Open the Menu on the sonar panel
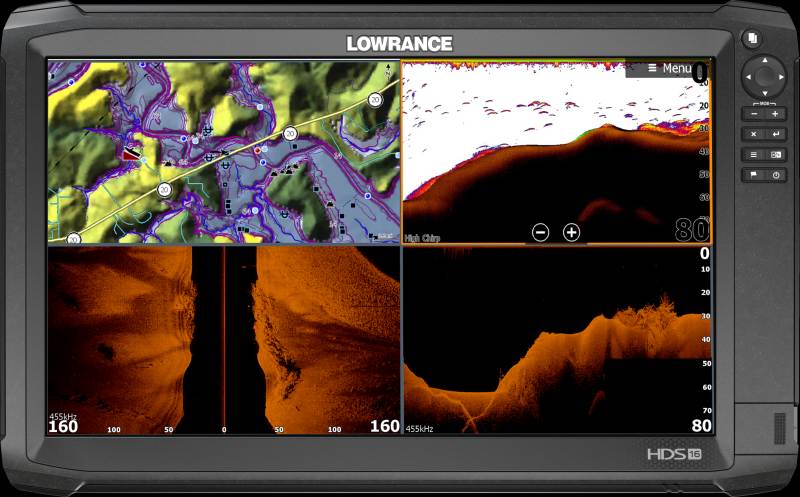The width and height of the screenshot is (800, 497). pos(667,68)
